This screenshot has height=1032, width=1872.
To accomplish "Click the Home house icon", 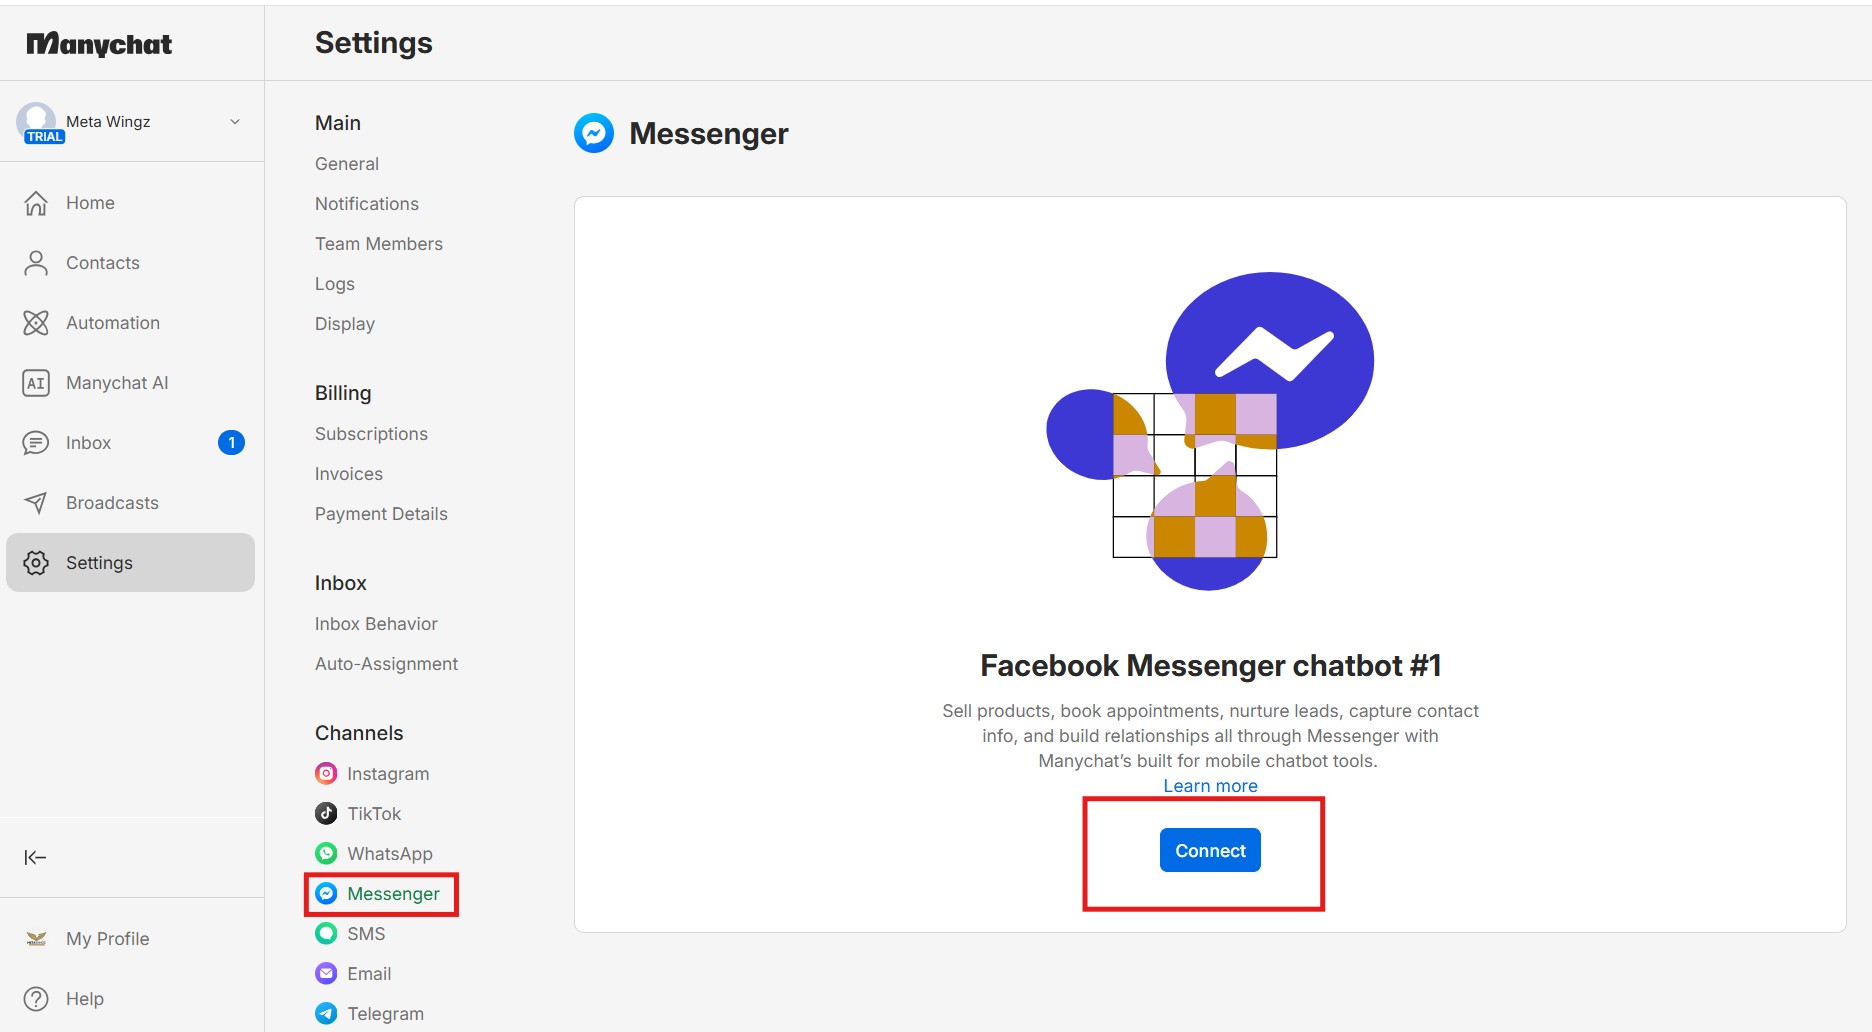I will 36,203.
